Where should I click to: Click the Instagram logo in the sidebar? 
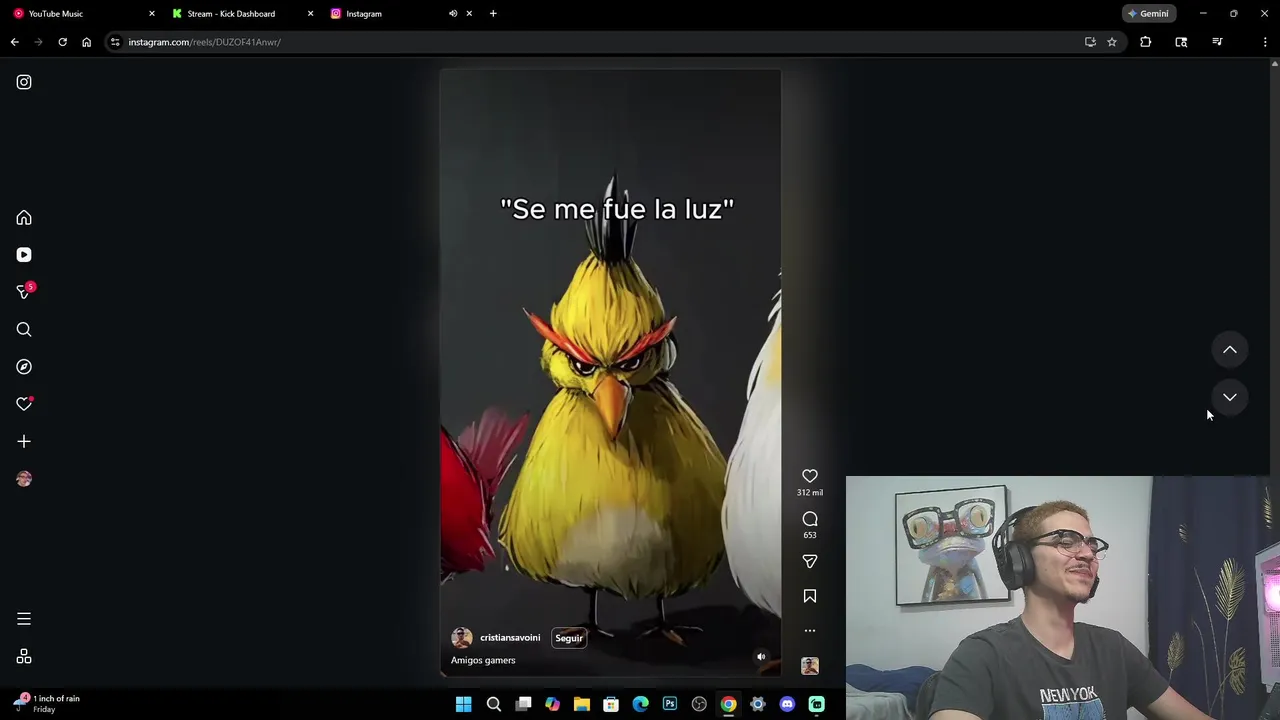tap(24, 82)
